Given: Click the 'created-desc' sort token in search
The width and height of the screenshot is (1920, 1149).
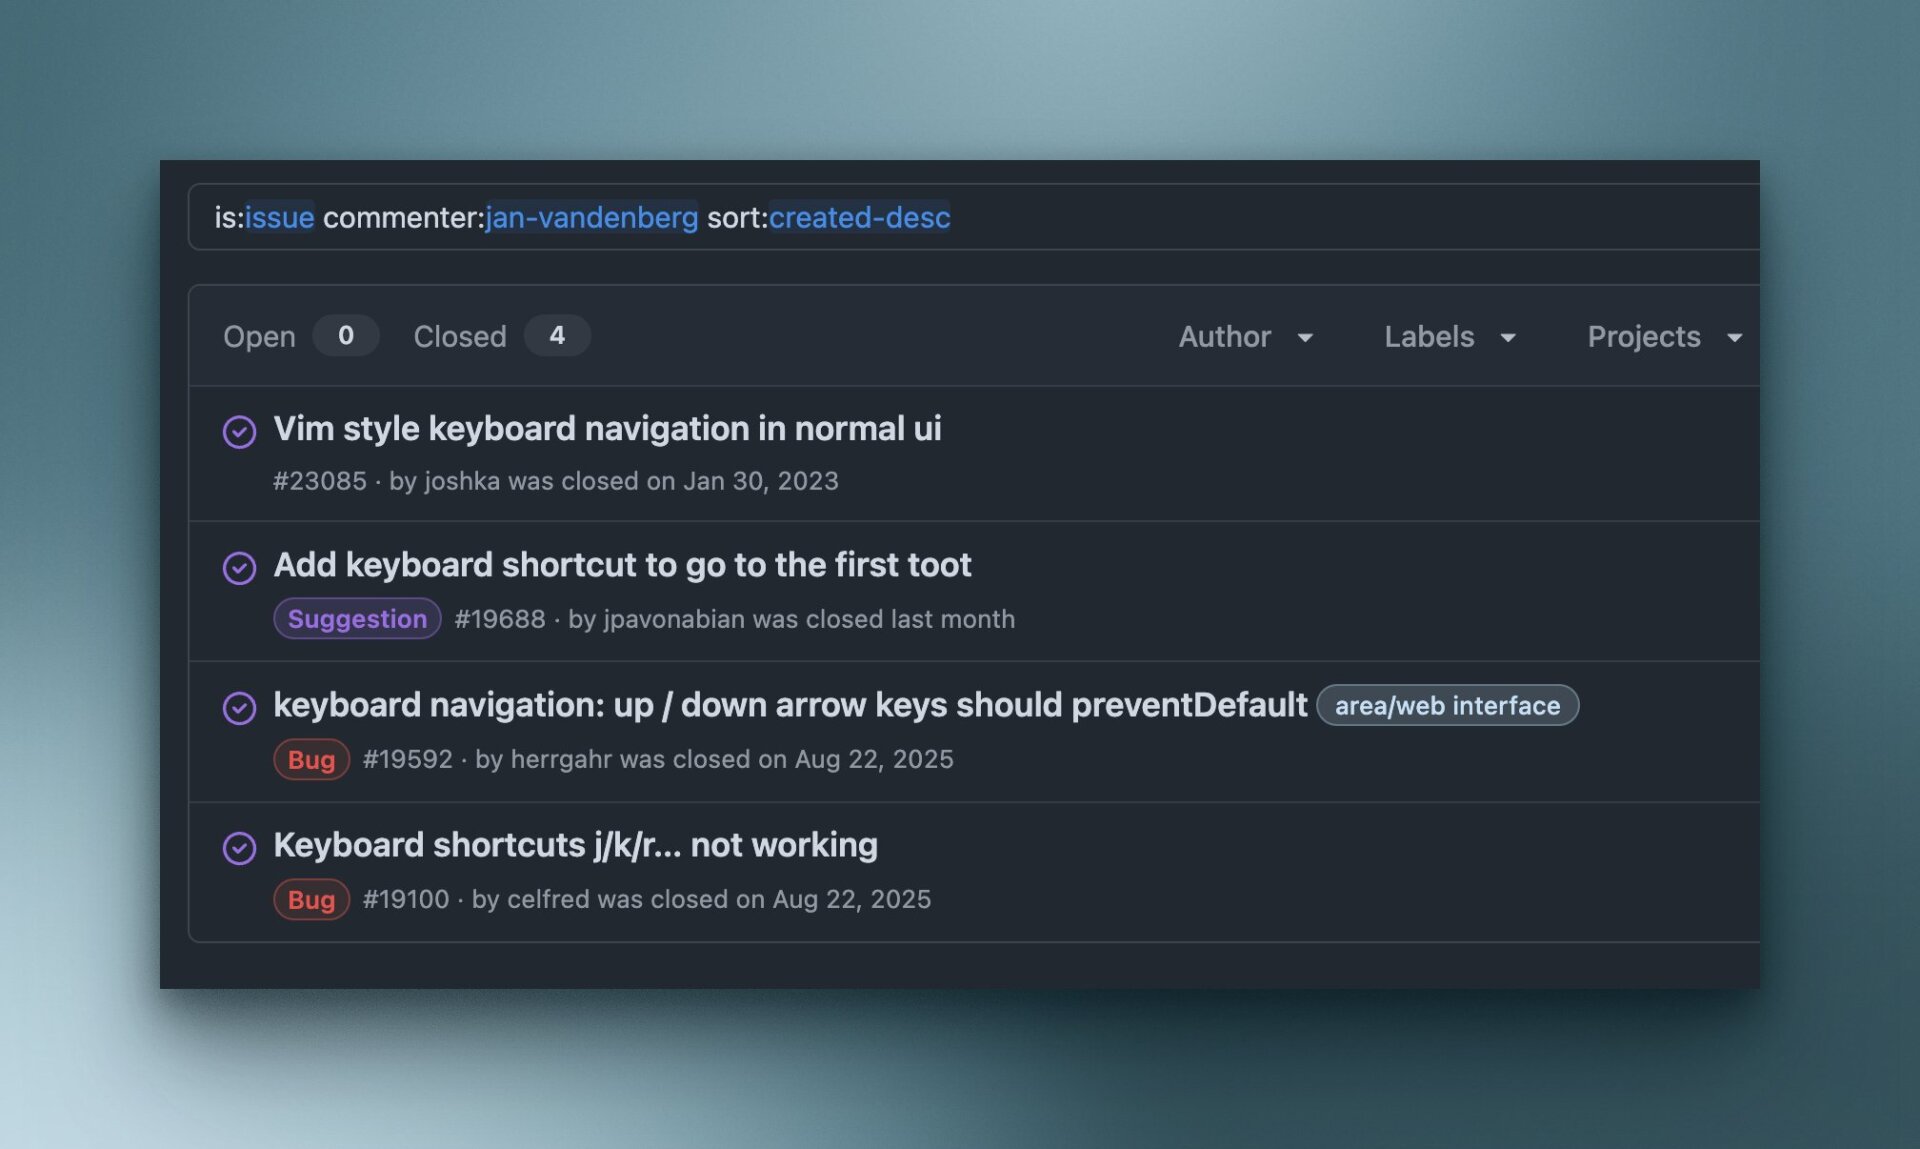Looking at the screenshot, I should [858, 218].
